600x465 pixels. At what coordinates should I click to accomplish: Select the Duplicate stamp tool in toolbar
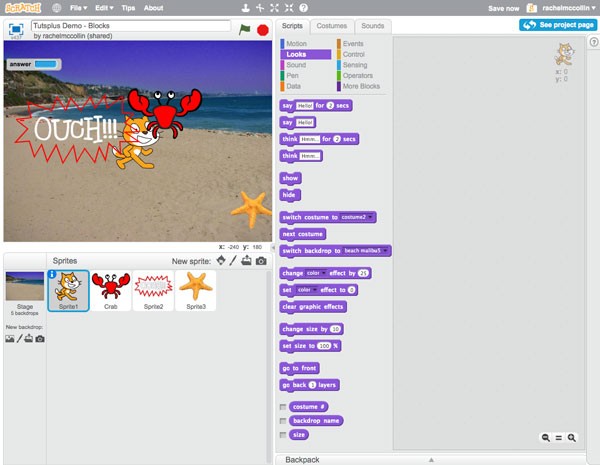click(x=246, y=8)
